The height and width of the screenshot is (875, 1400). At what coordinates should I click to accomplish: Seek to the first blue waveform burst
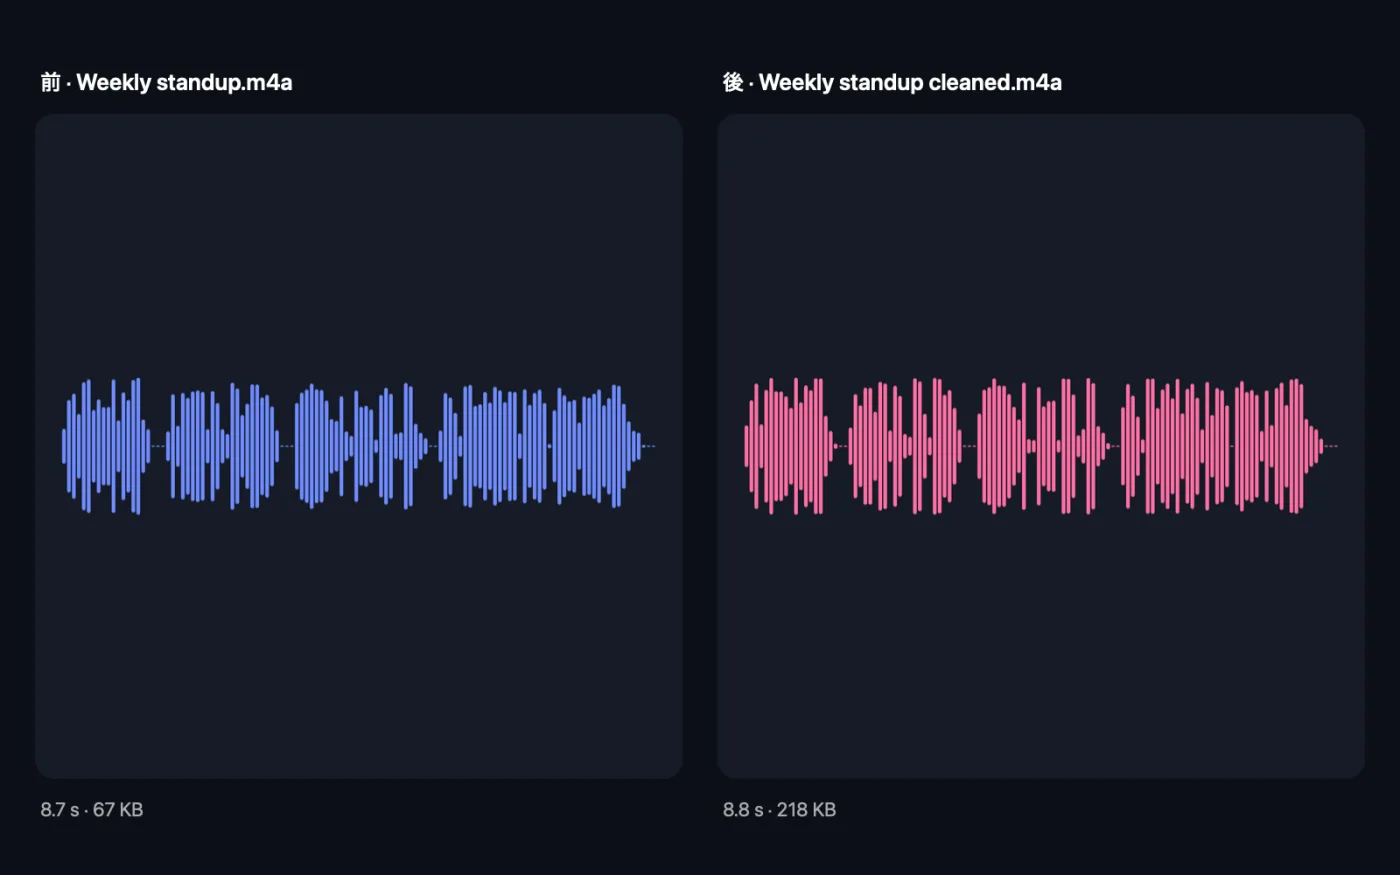106,446
